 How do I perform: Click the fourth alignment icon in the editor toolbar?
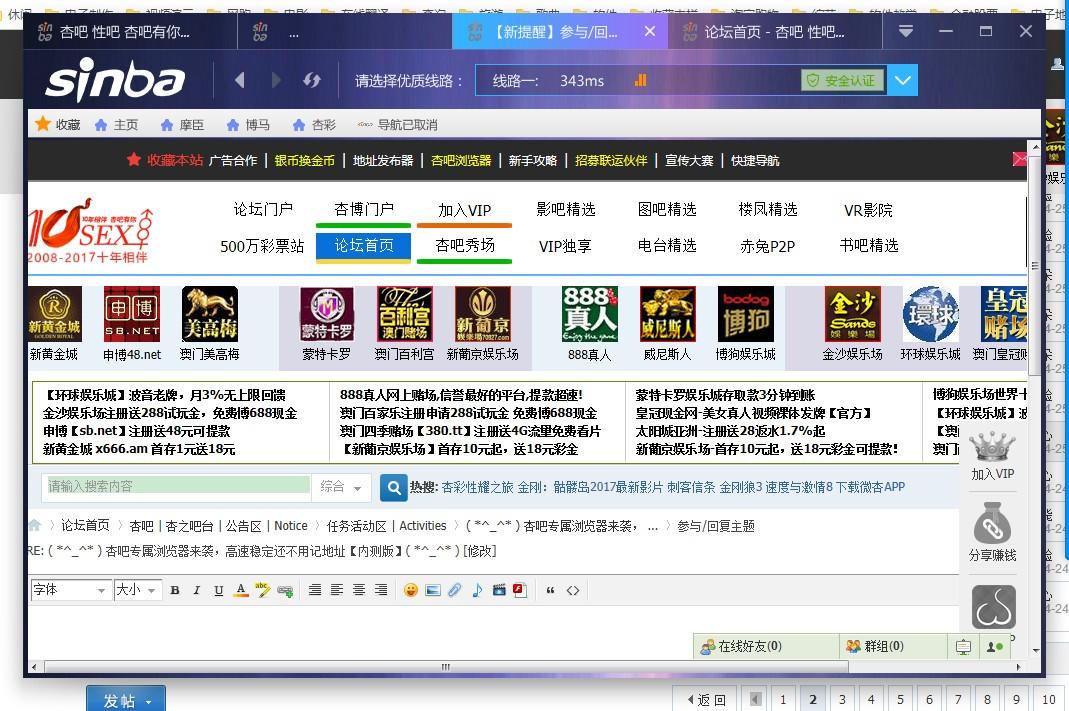point(380,590)
